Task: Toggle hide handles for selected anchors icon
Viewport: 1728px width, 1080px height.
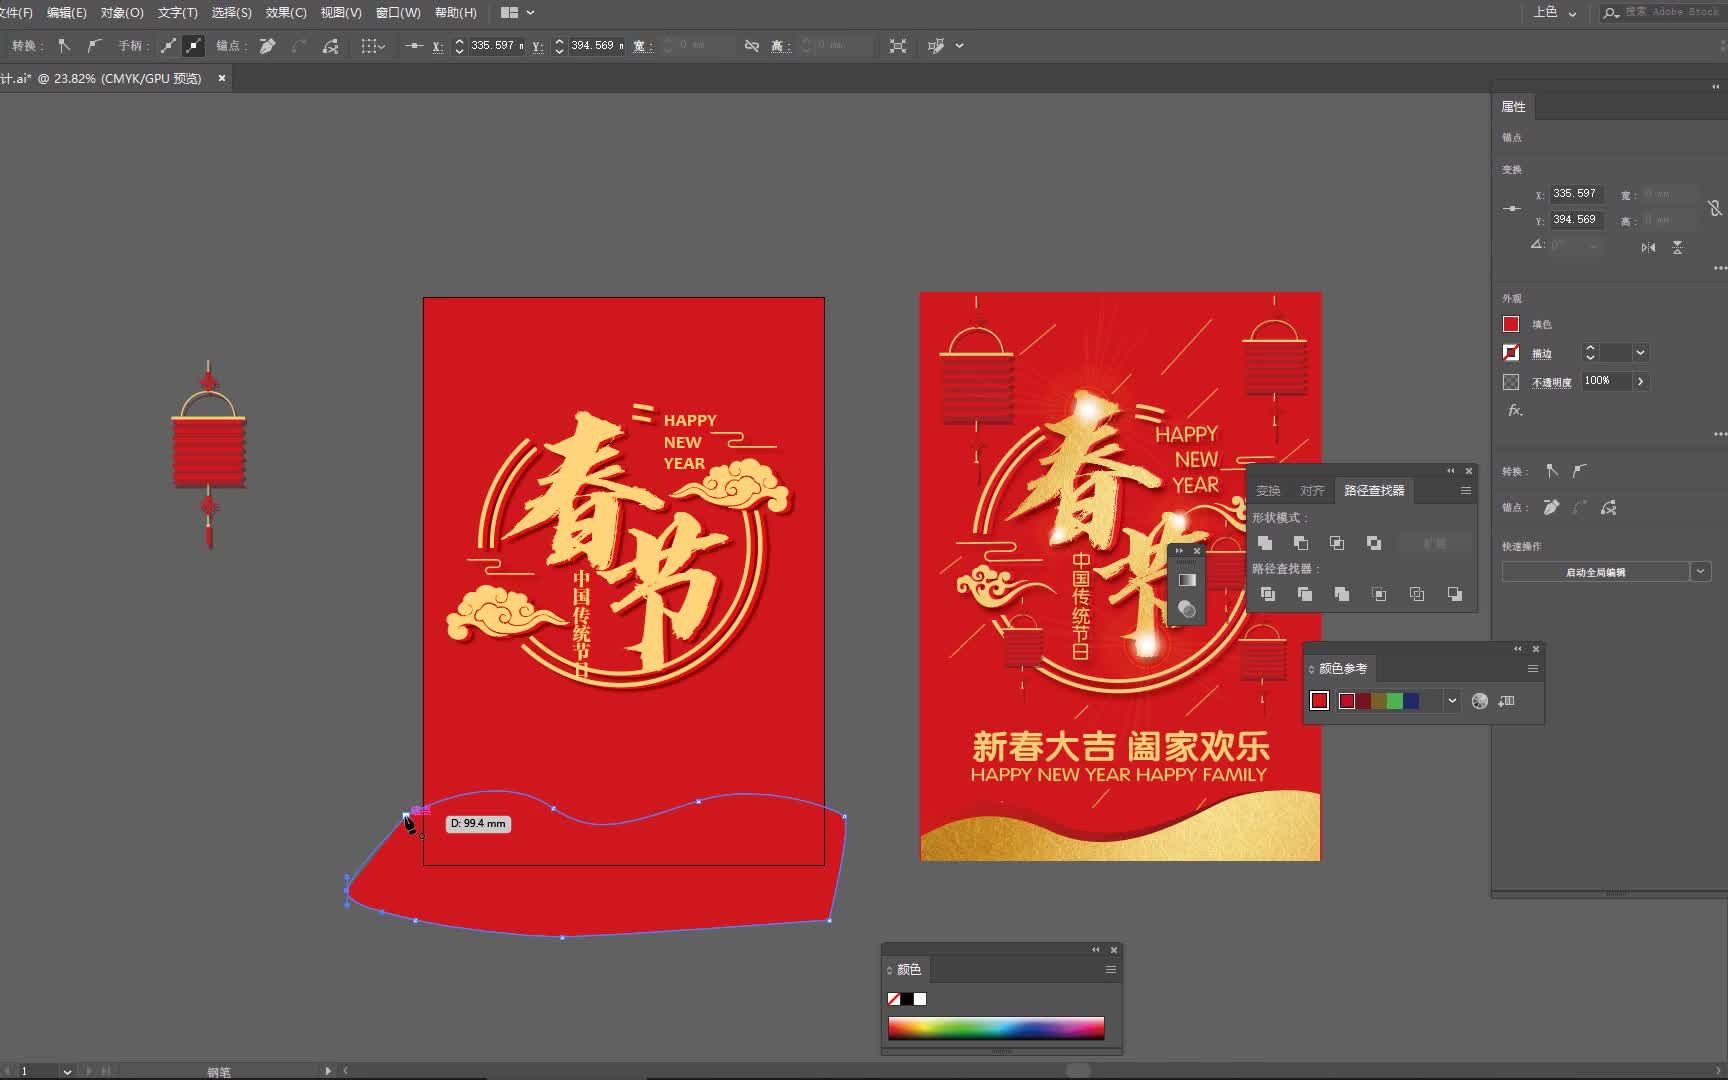Action: click(x=193, y=46)
